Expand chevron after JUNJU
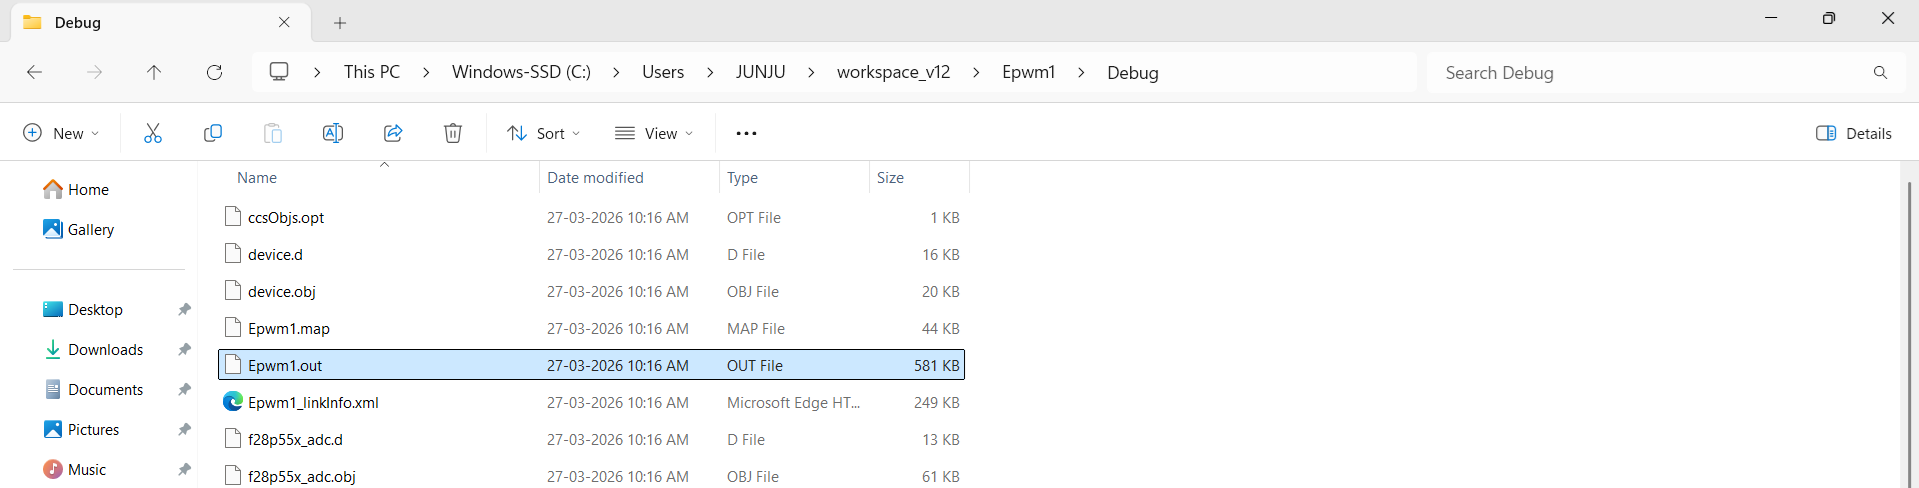The width and height of the screenshot is (1919, 488). pyautogui.click(x=811, y=73)
